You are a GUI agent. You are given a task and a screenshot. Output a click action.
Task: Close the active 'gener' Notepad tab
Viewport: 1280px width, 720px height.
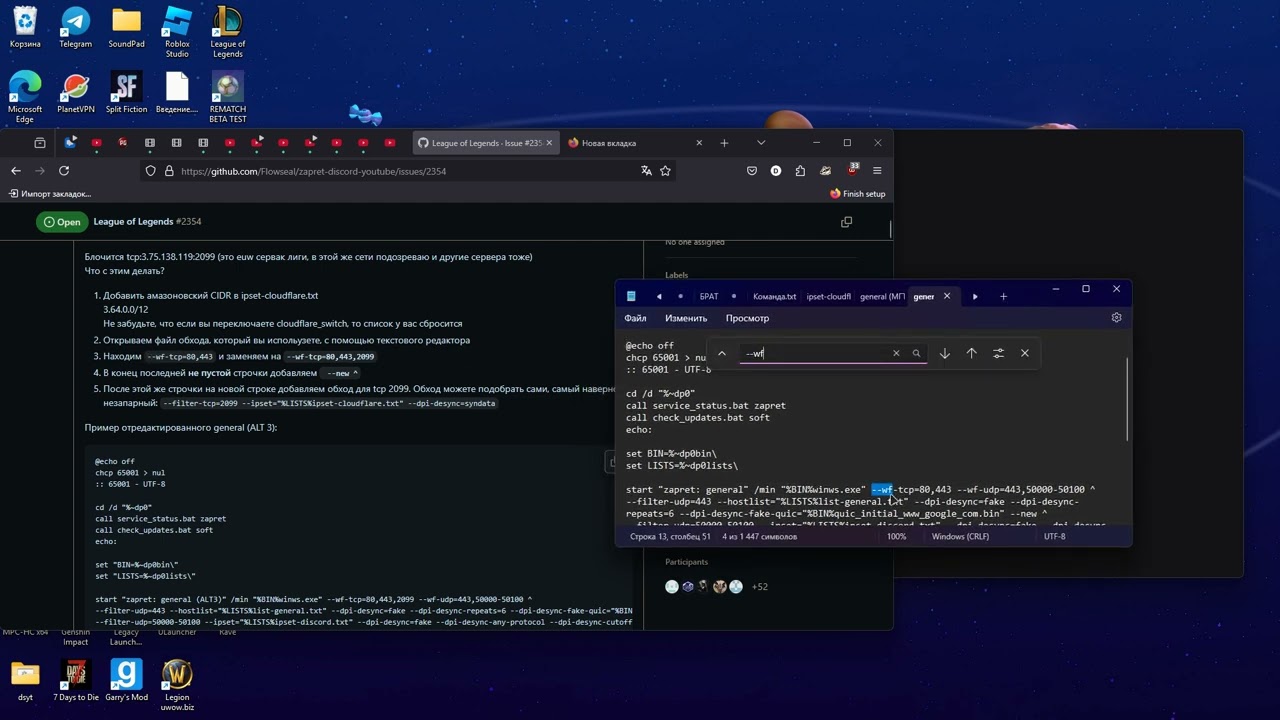[x=947, y=296]
